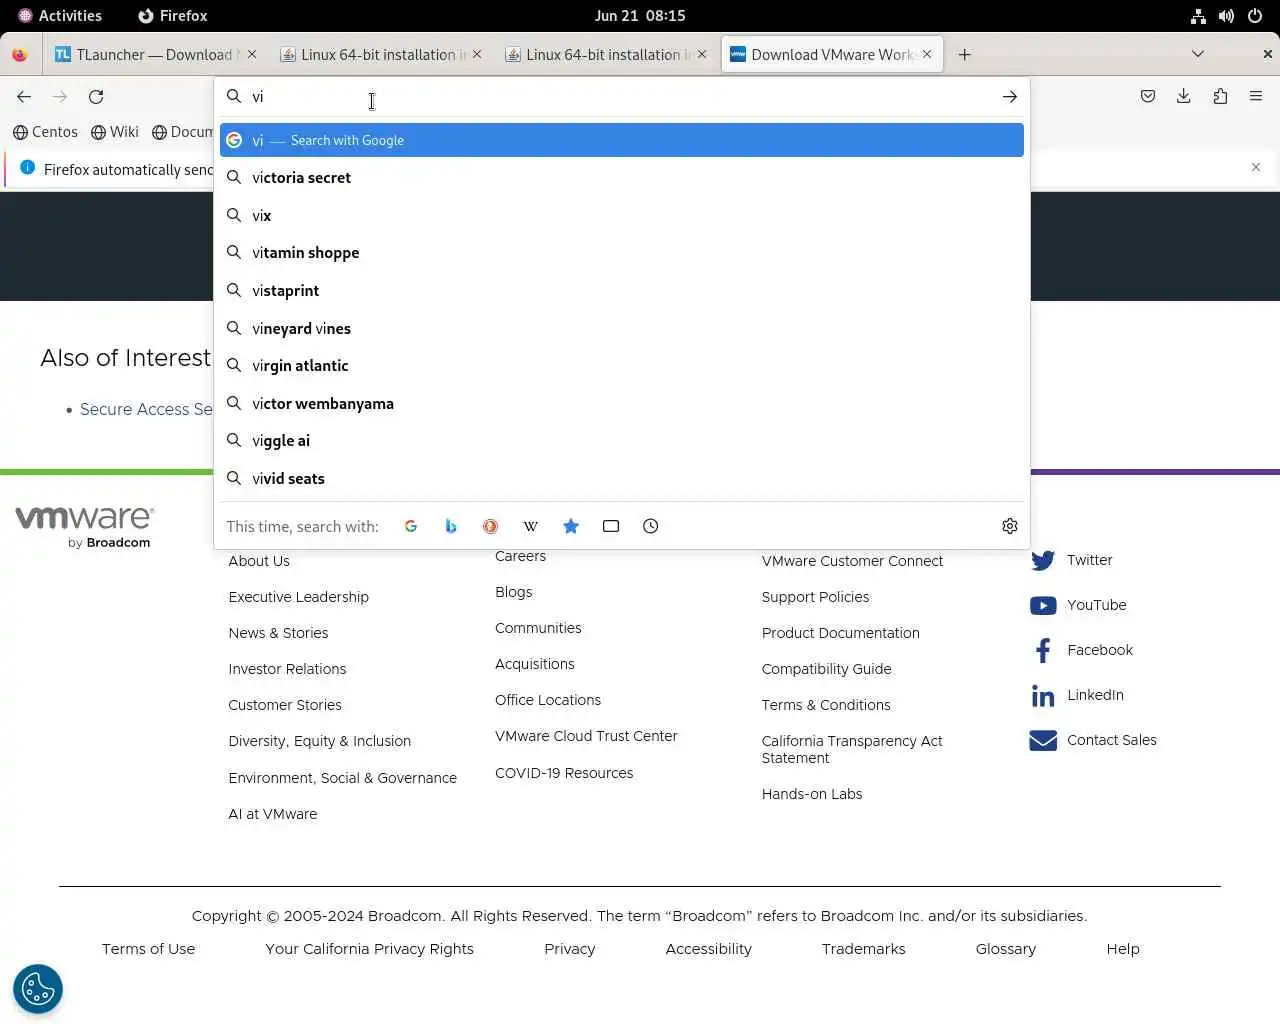
Task: Reload the current page
Action: [96, 97]
